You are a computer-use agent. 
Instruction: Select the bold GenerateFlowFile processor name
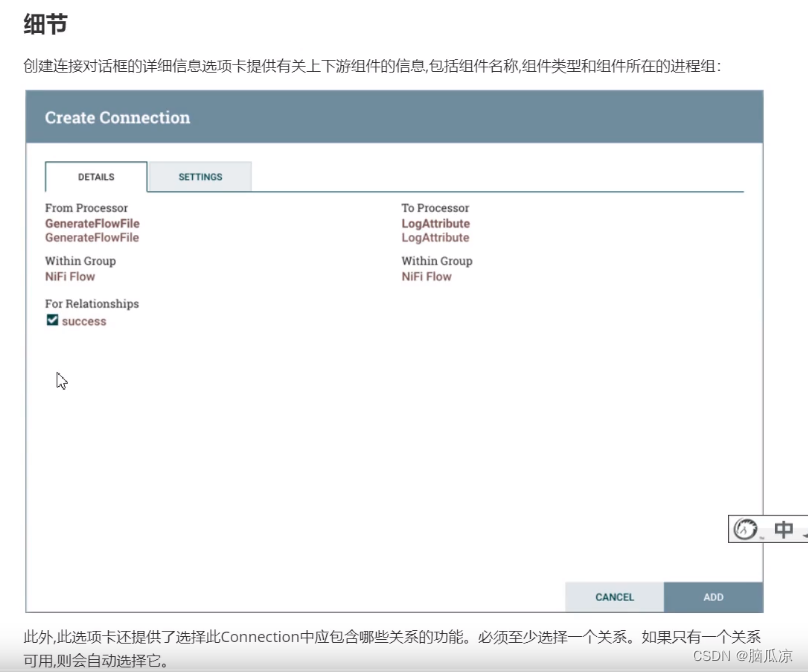92,224
